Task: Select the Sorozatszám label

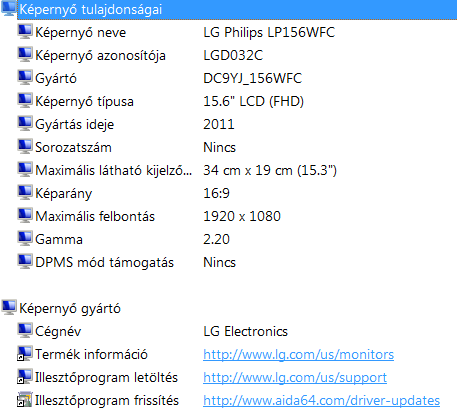Action: tap(73, 148)
